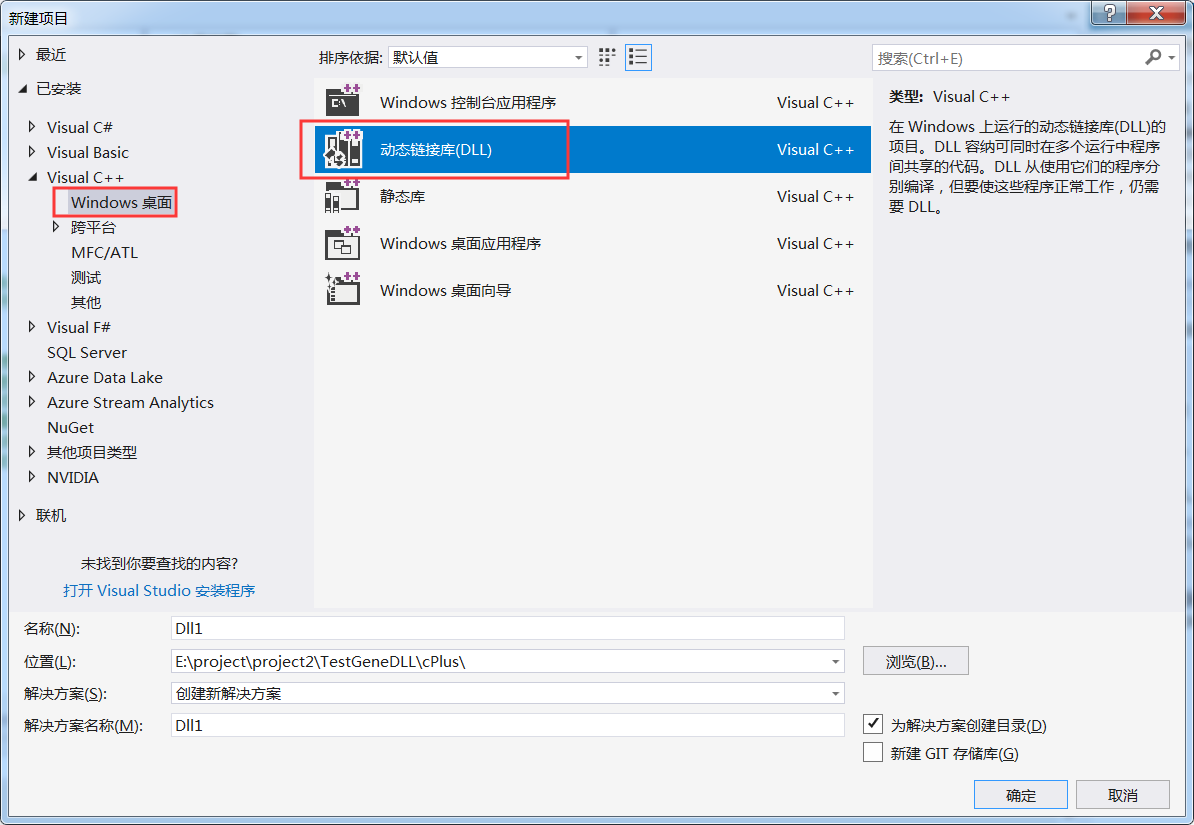
Task: Open the 排序依据 默认值 dropdown
Action: (487, 57)
